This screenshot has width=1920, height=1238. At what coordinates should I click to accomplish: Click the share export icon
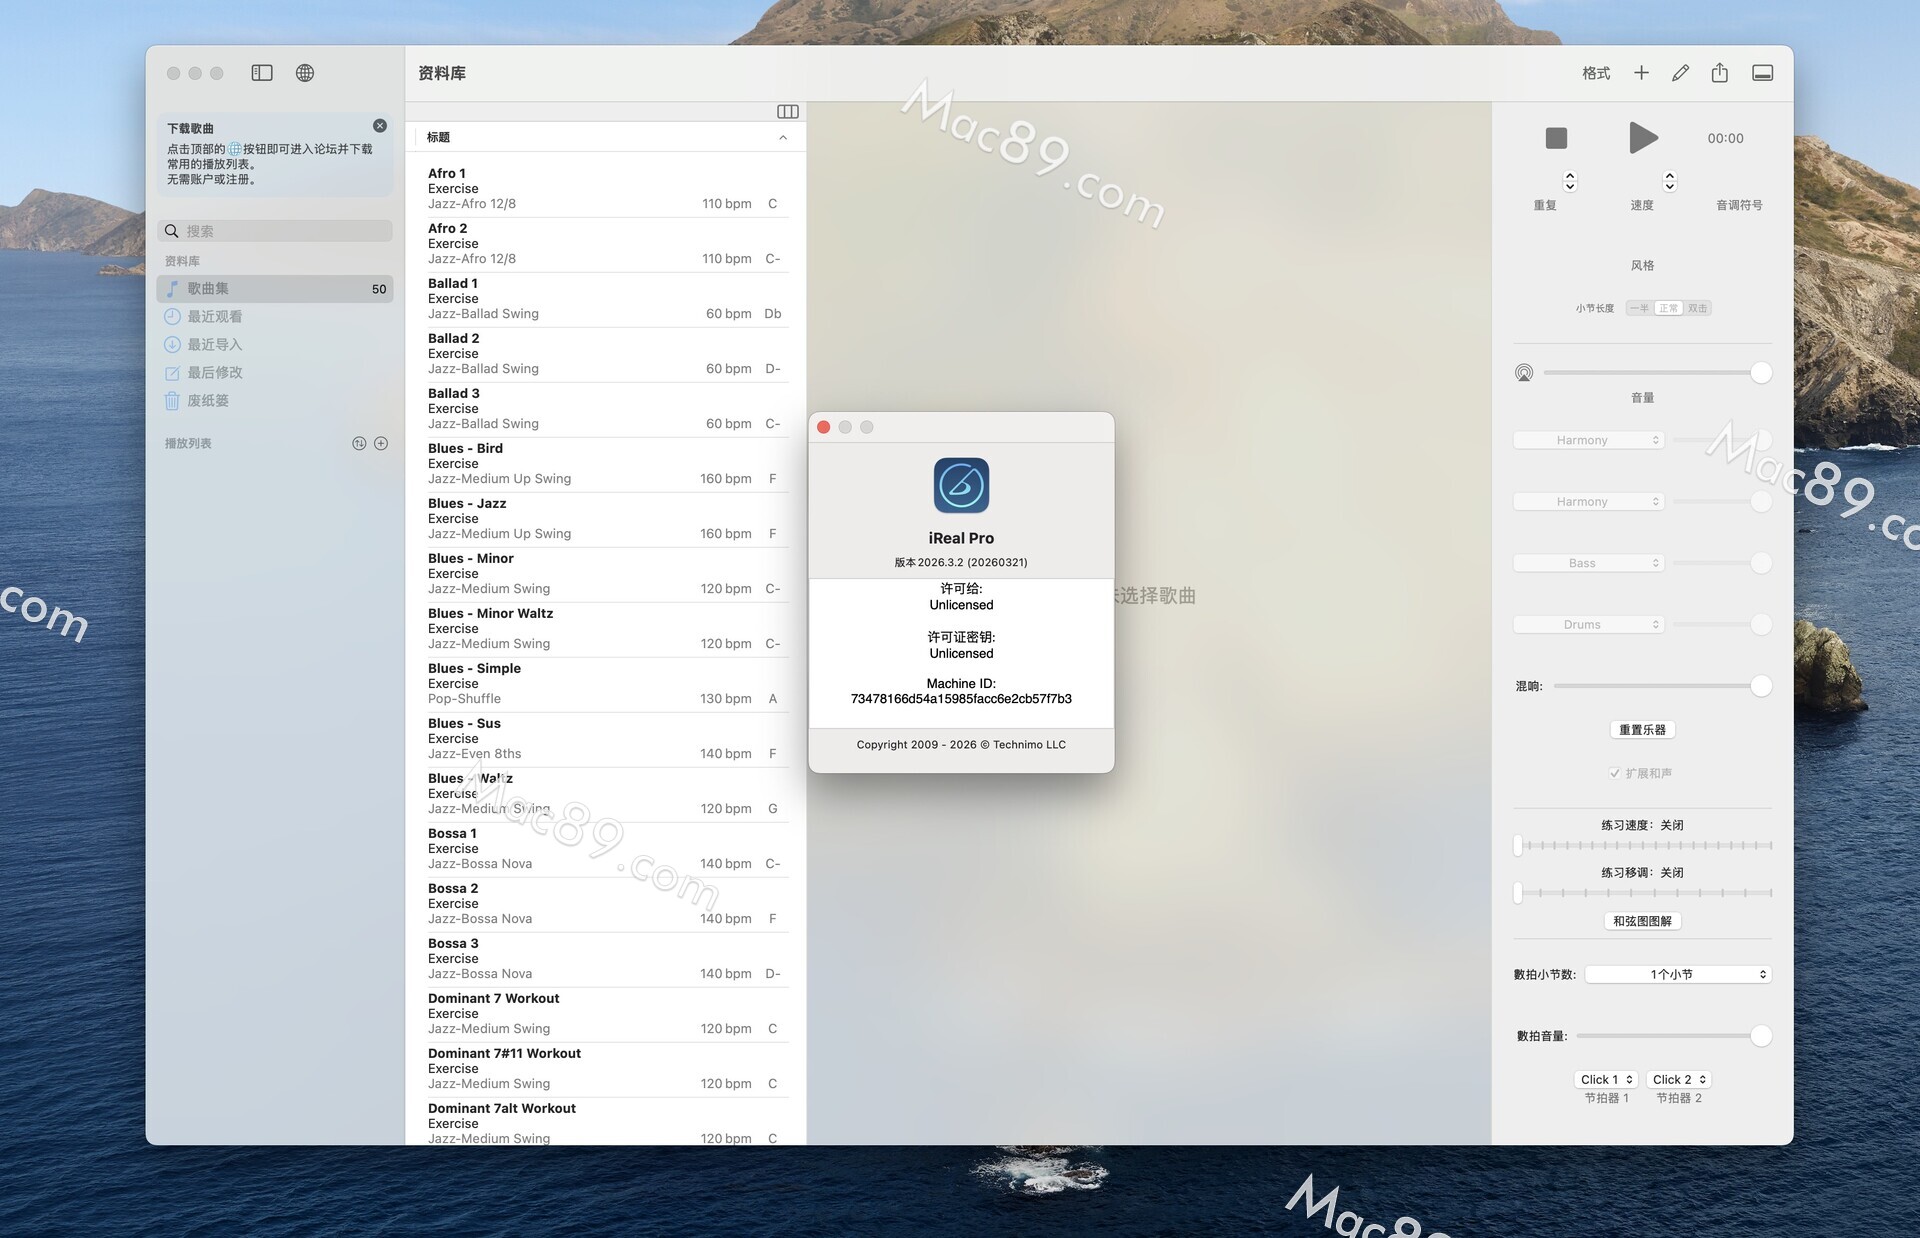(1719, 73)
